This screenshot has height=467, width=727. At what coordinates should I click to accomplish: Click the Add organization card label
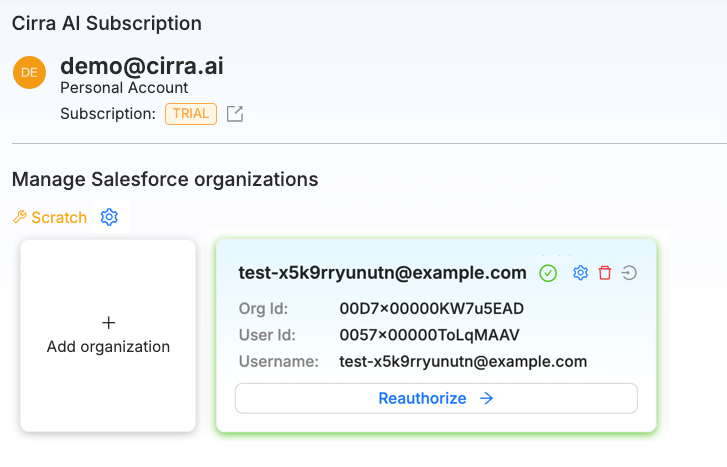pos(108,347)
